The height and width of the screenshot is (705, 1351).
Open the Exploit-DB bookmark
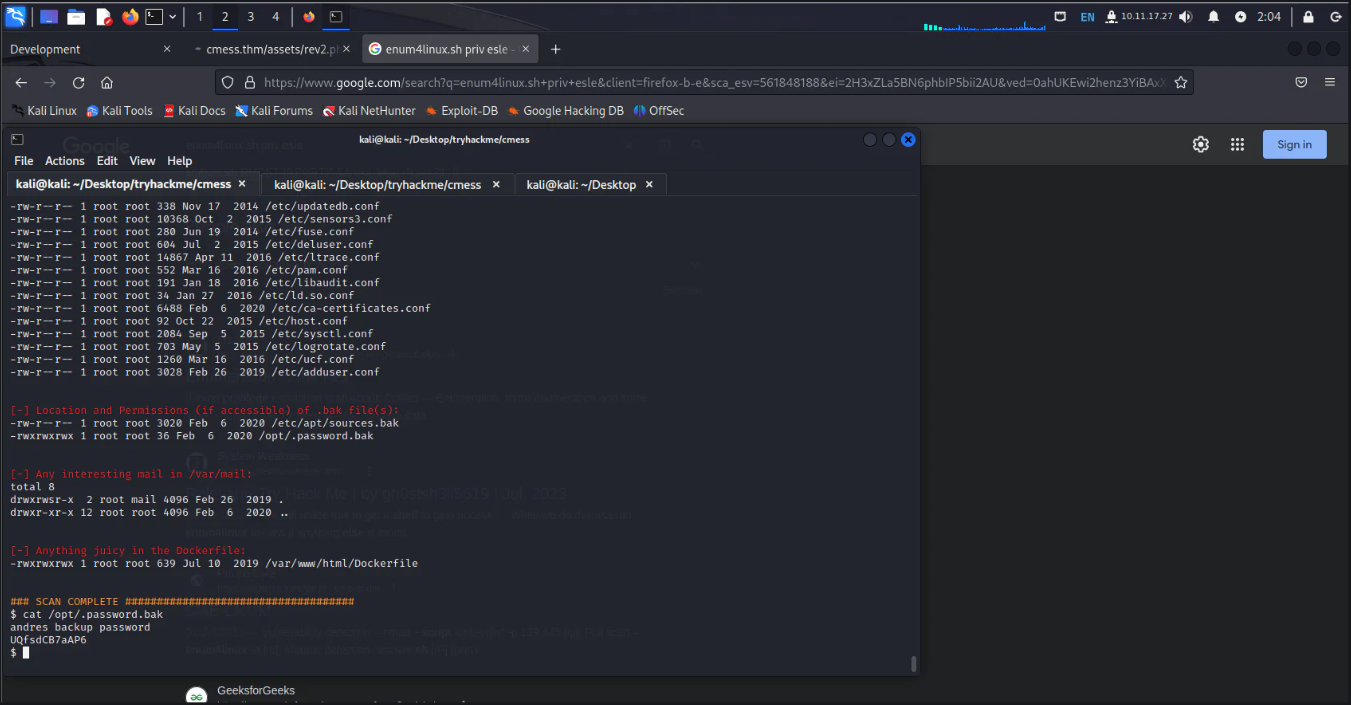coord(468,111)
